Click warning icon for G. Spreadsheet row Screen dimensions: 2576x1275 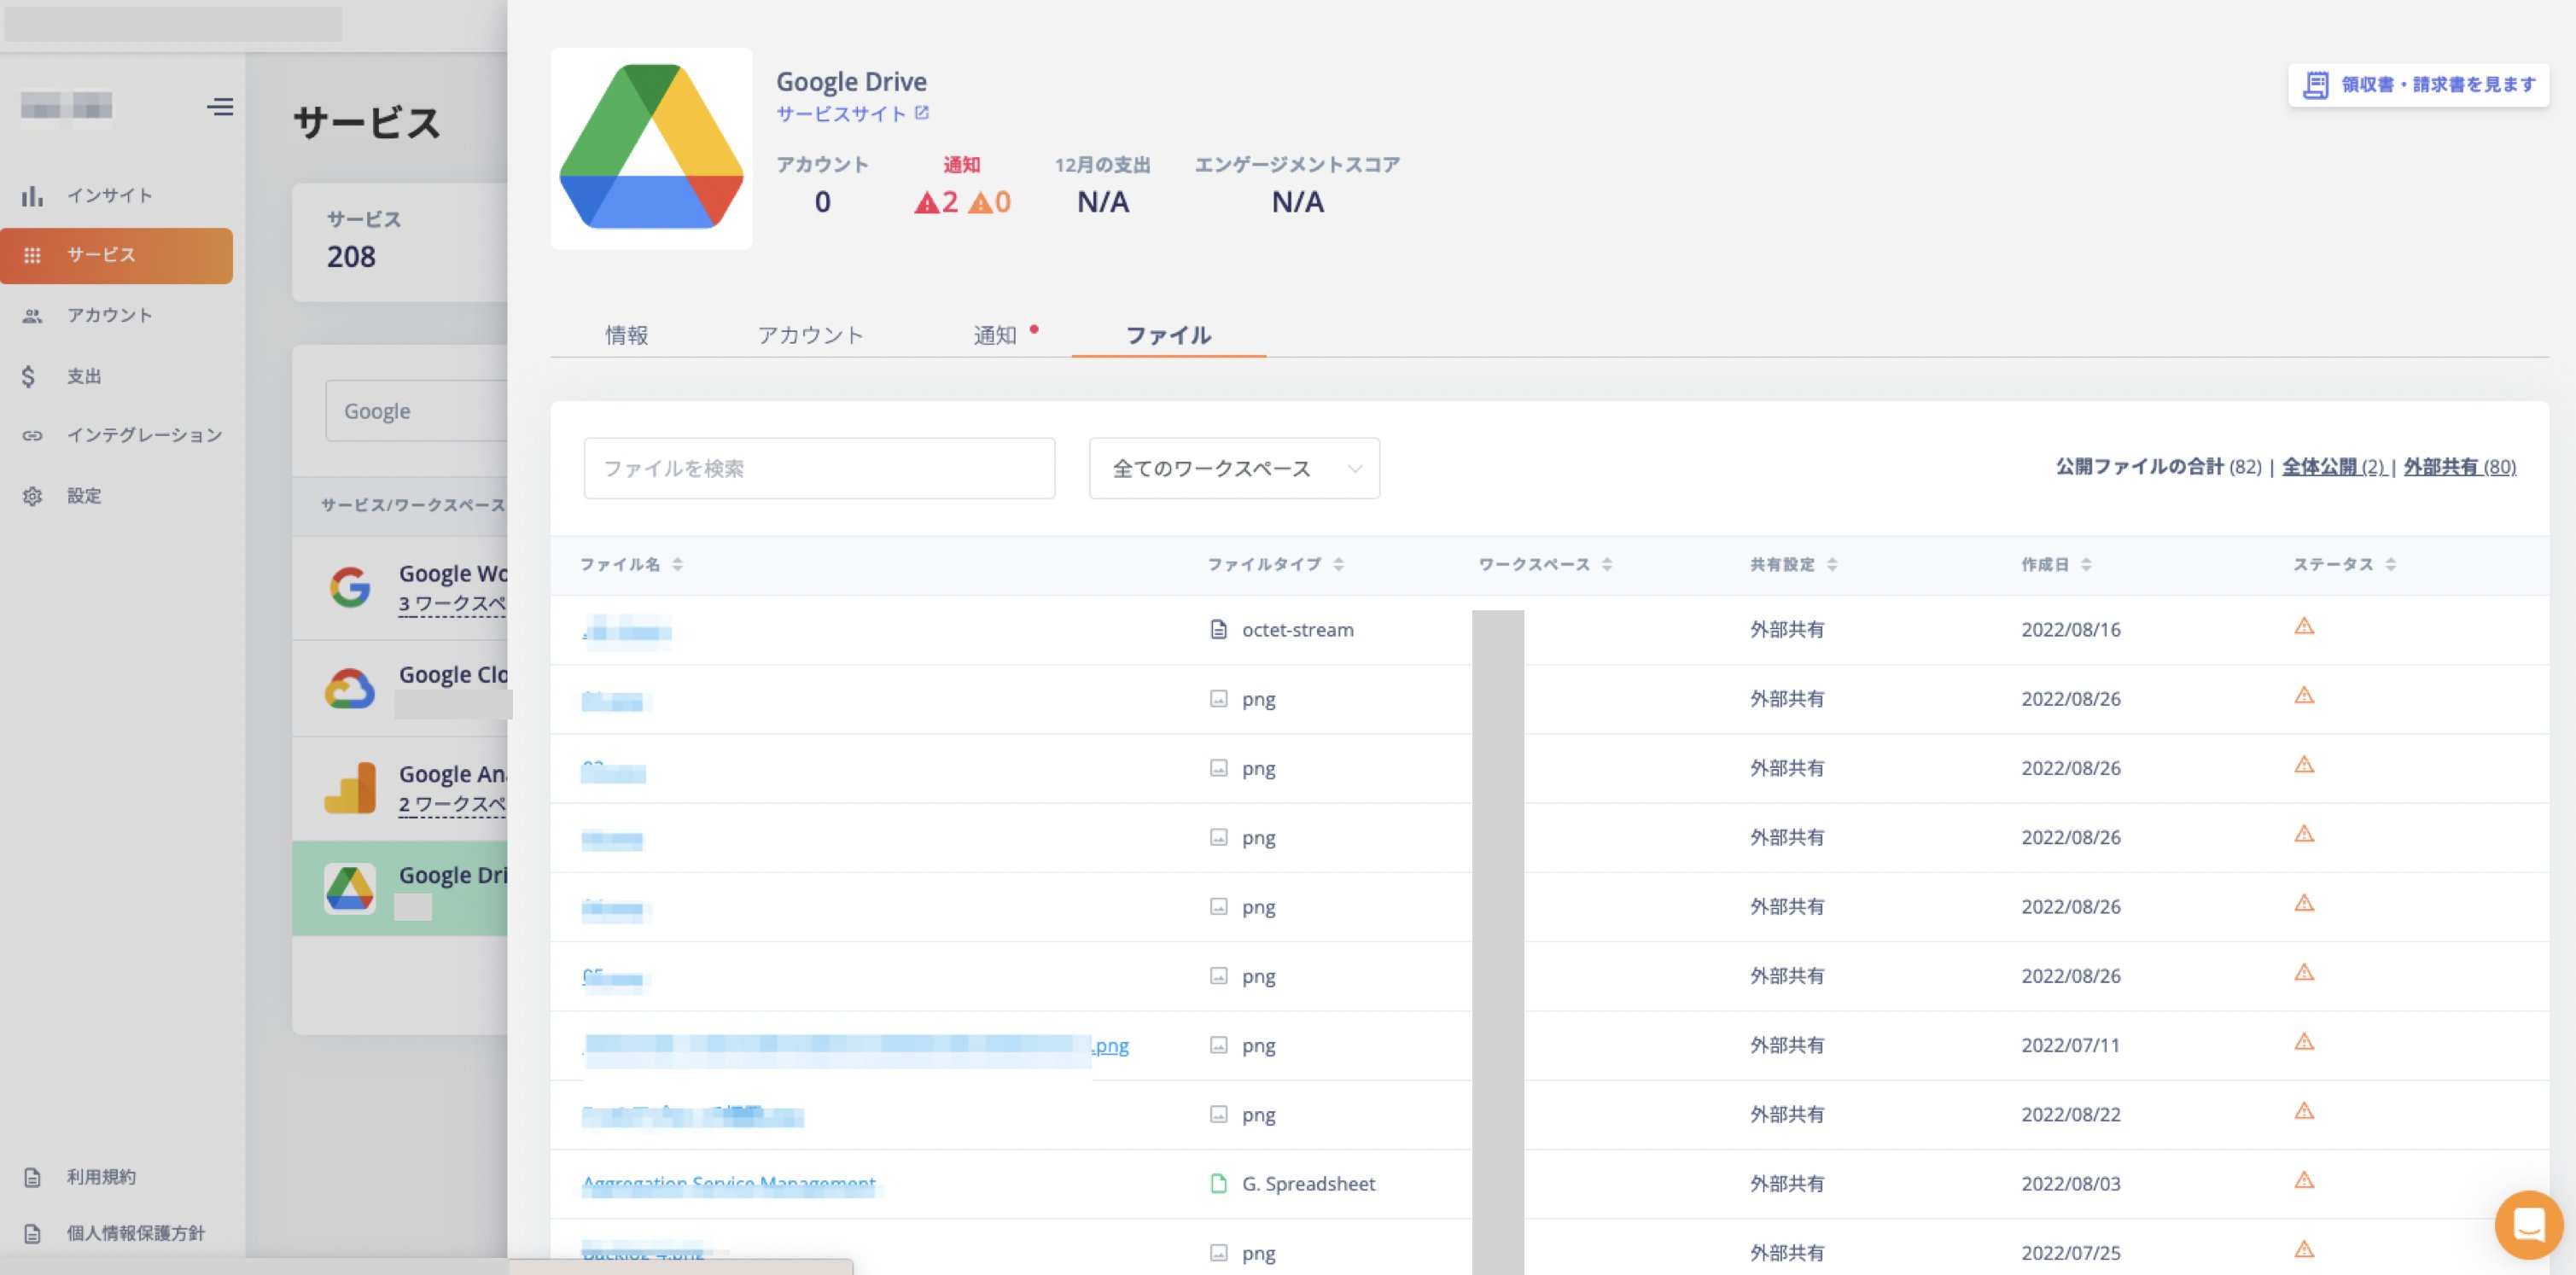[2304, 1180]
